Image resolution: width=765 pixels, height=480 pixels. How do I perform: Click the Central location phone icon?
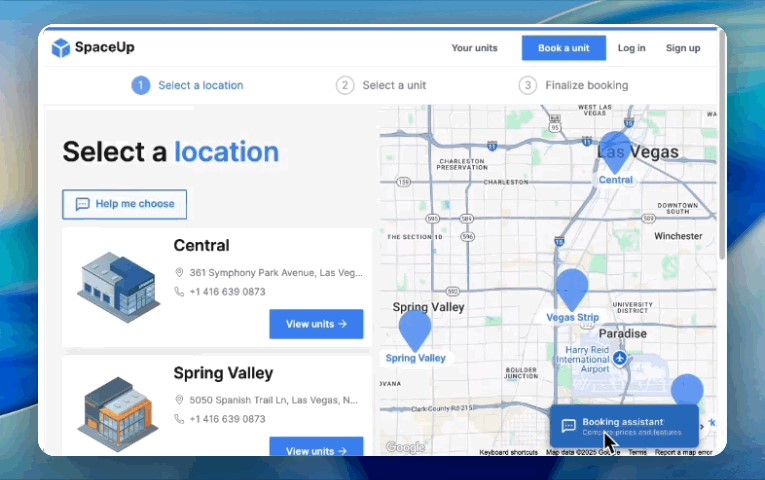(180, 292)
